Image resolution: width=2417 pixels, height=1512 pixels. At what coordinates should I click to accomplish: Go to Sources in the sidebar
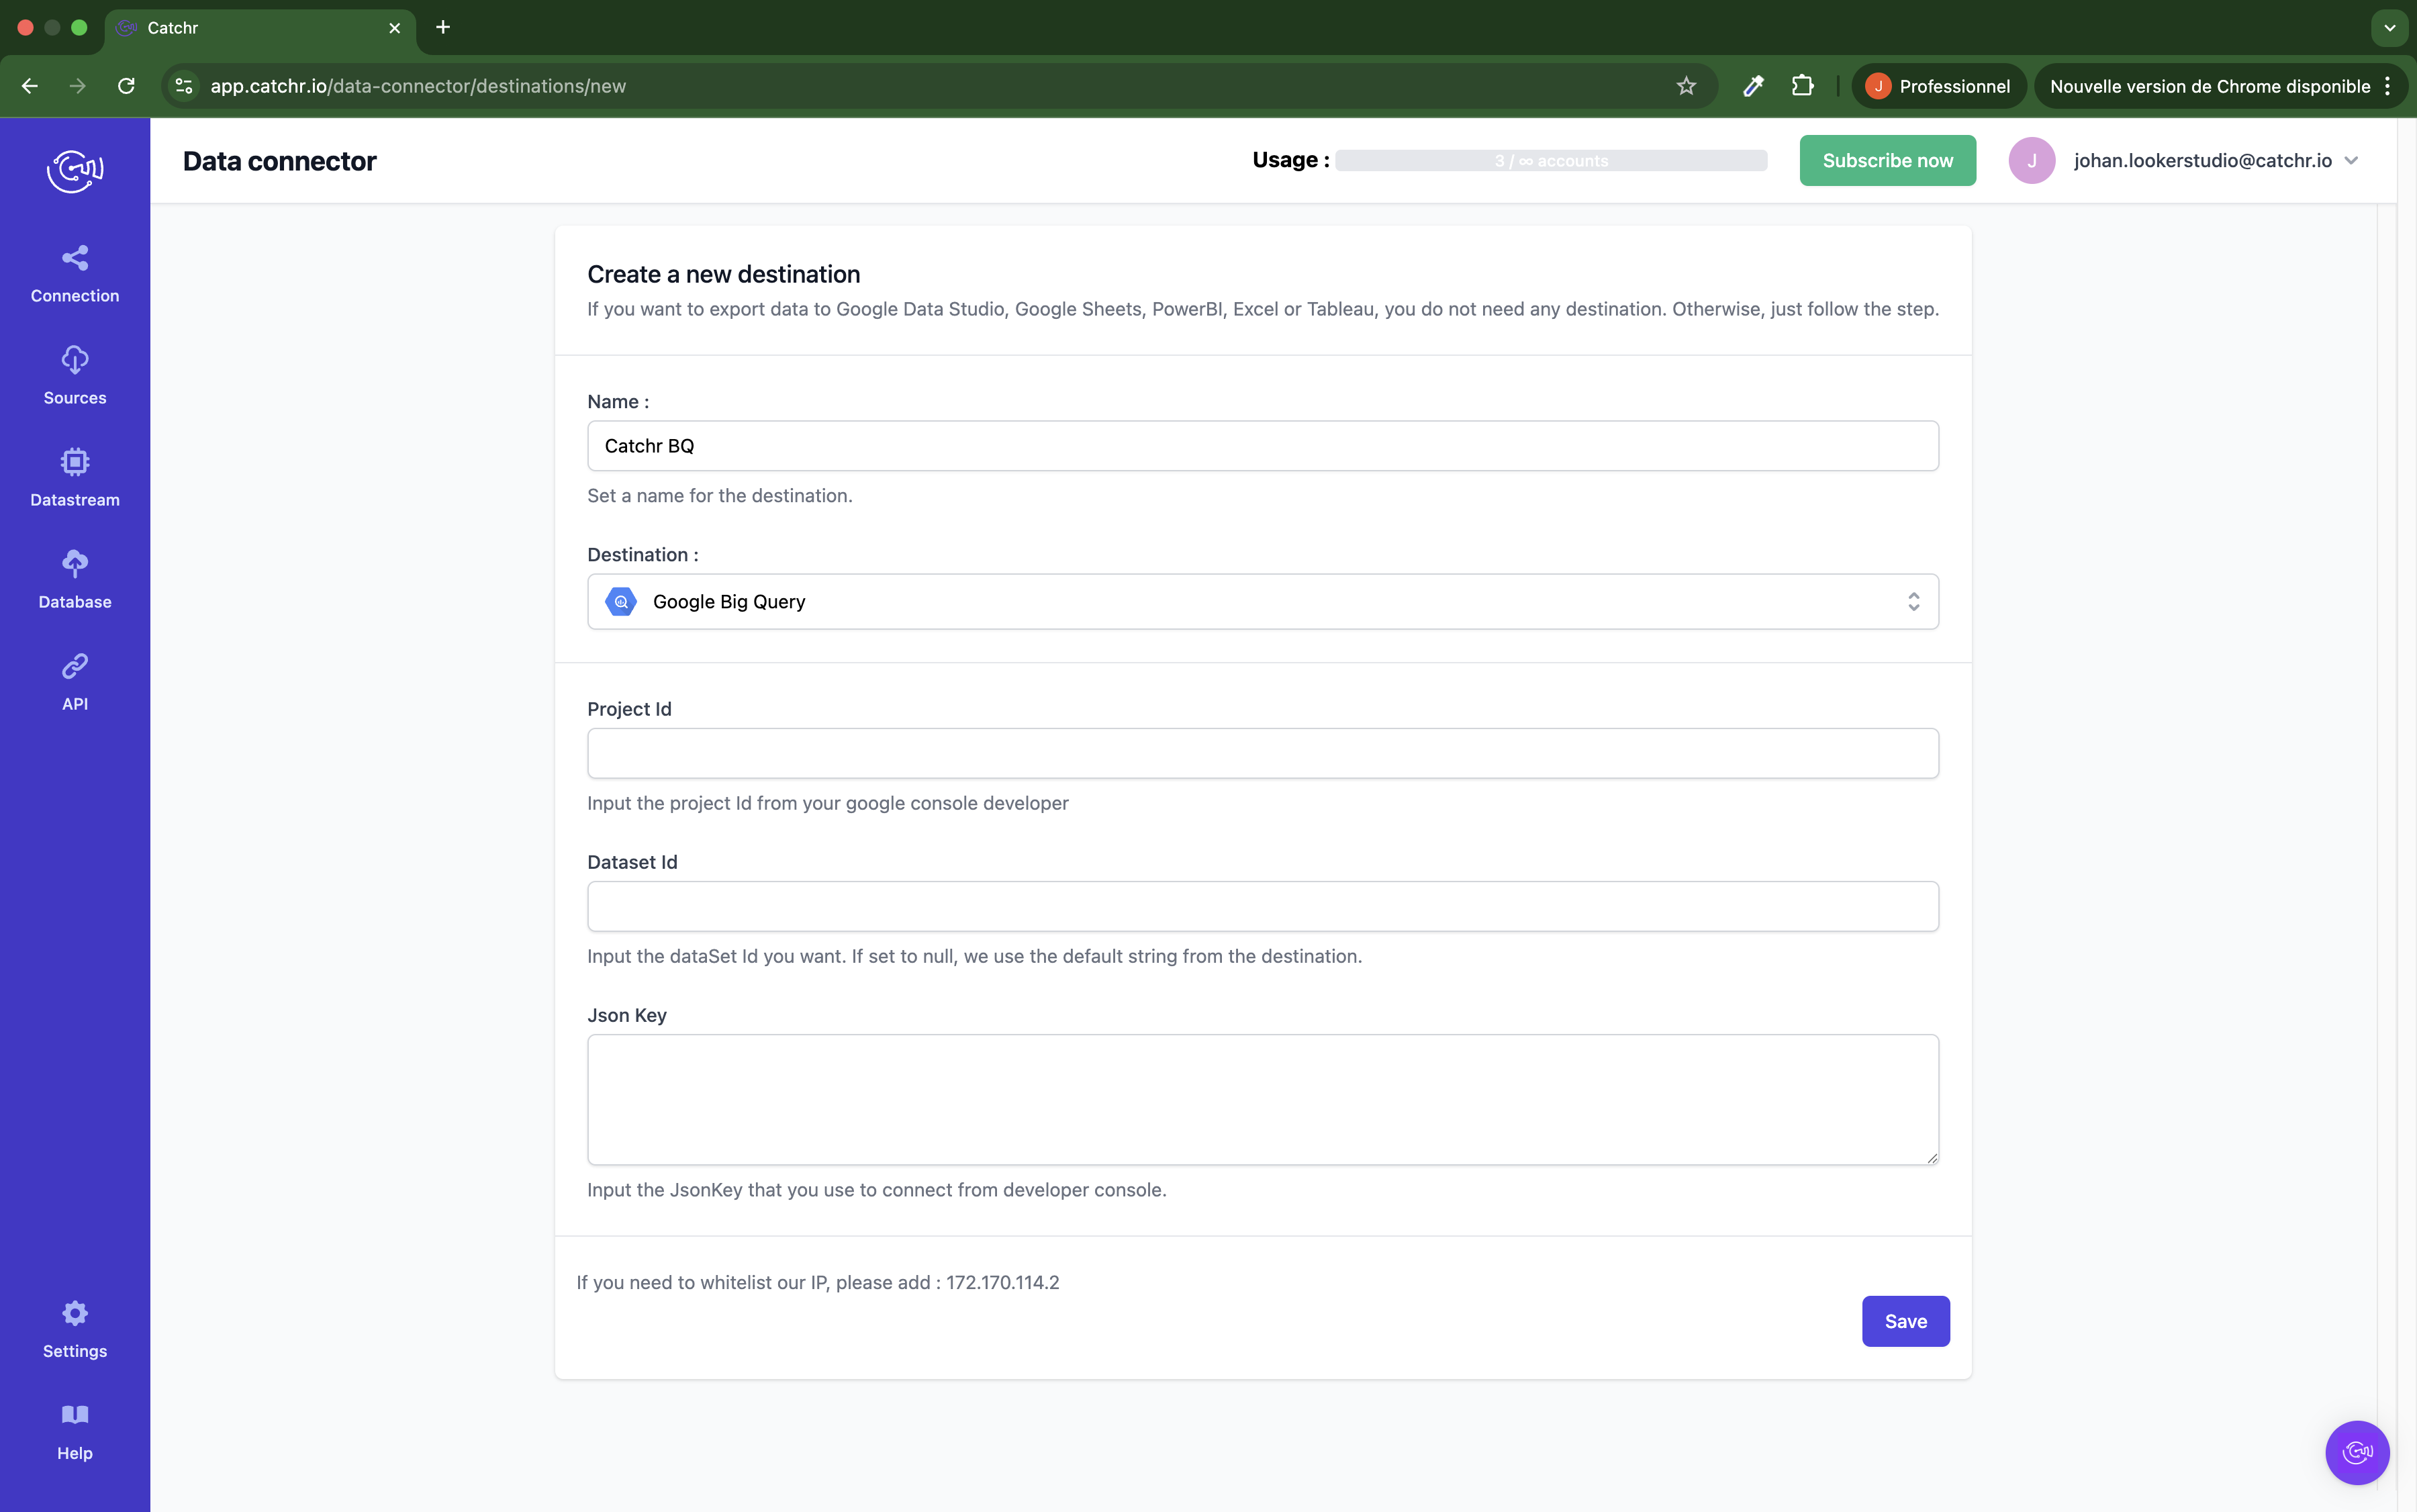point(75,376)
